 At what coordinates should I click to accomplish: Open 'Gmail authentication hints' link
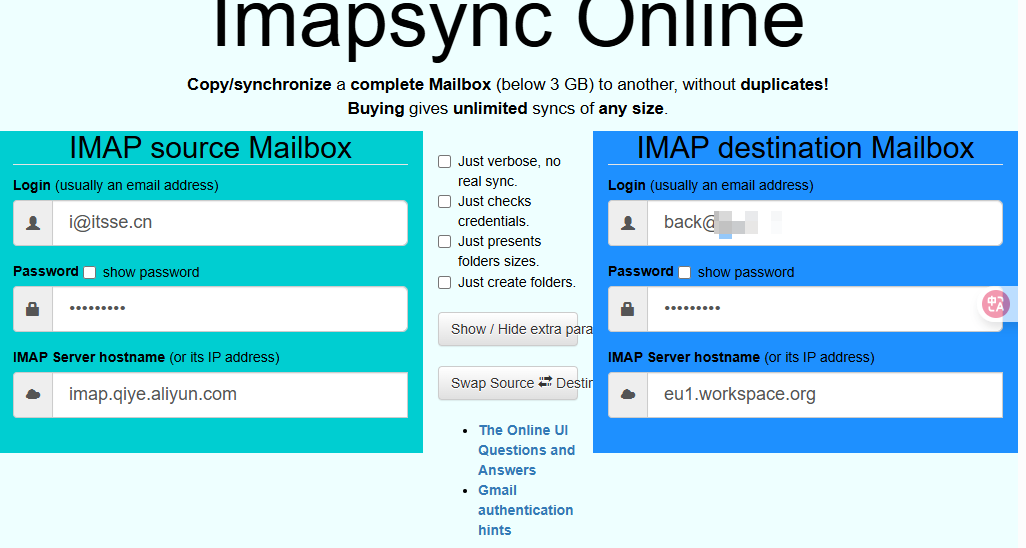(525, 510)
